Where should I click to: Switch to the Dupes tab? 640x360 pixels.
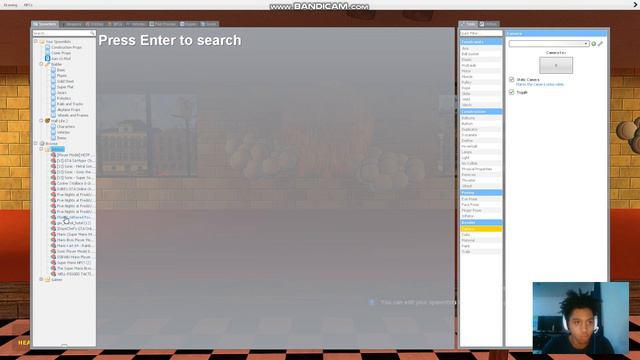189,24
